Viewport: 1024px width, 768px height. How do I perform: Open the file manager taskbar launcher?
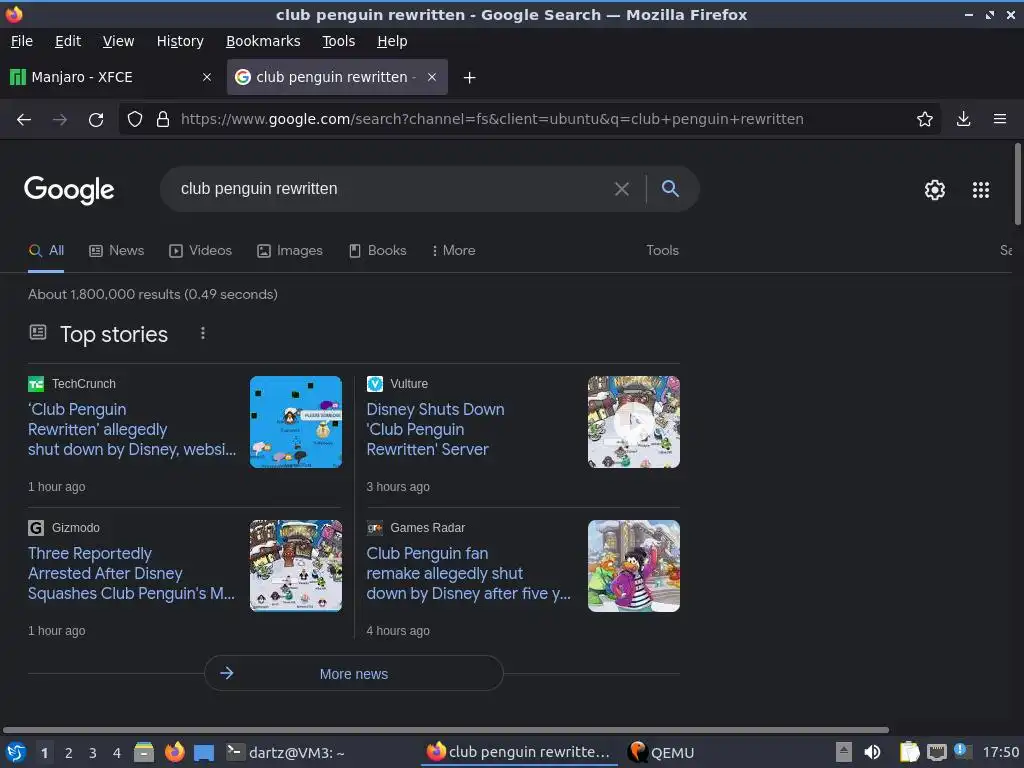144,752
